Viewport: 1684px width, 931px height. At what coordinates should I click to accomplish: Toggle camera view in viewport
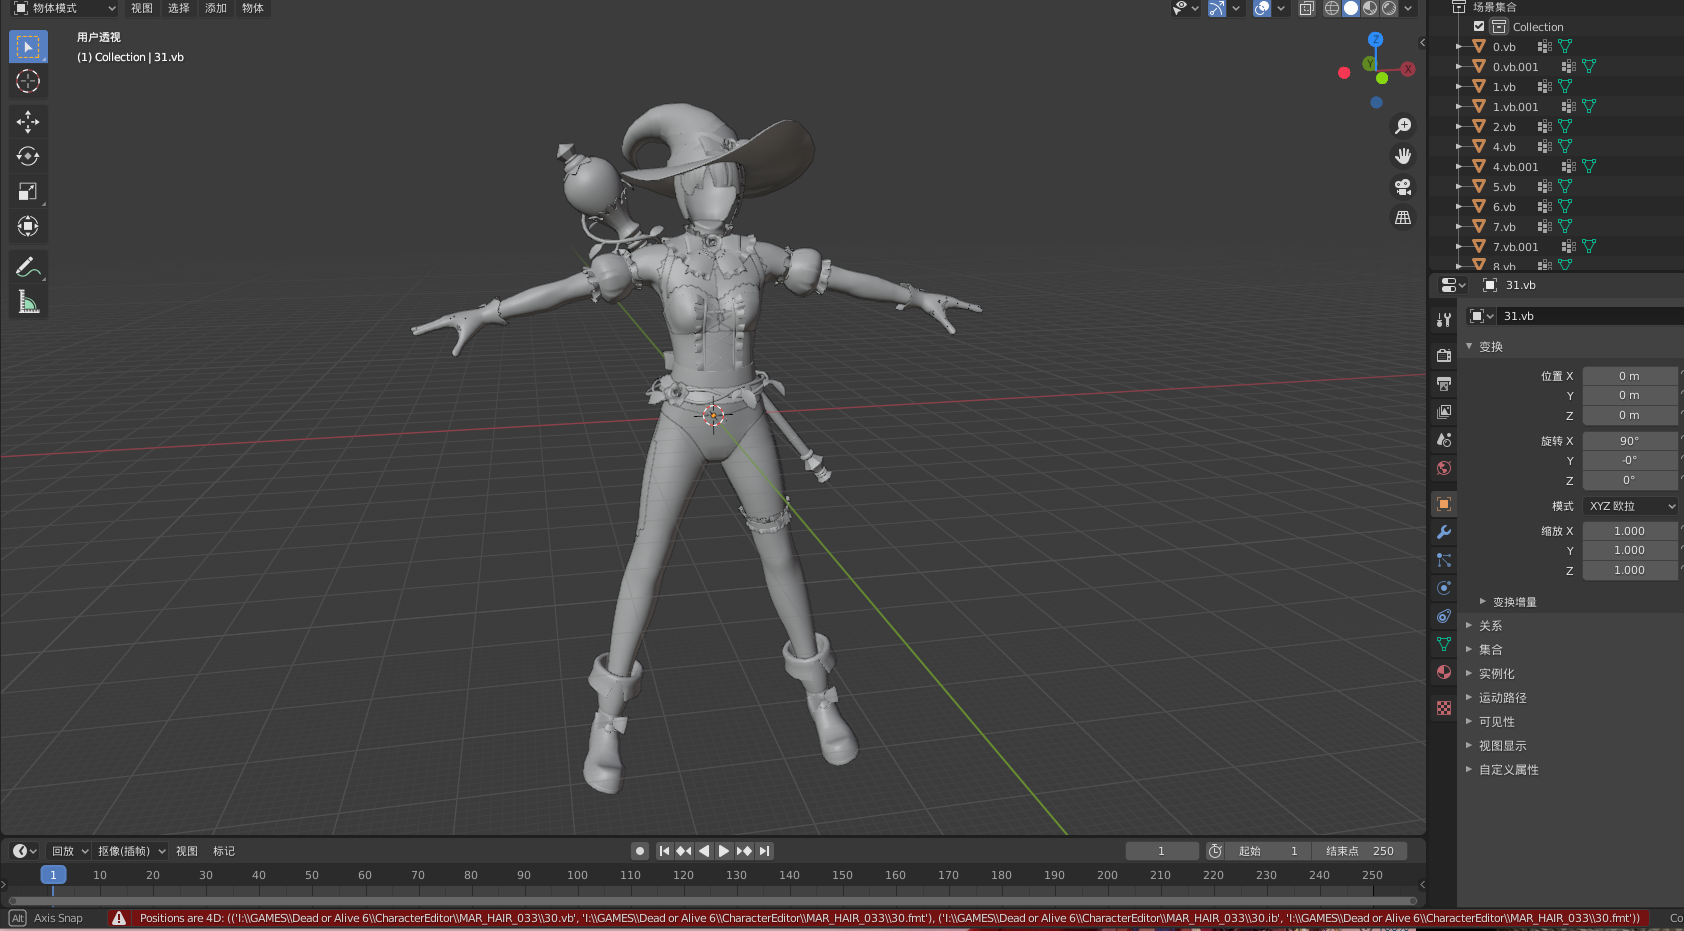(x=1403, y=187)
